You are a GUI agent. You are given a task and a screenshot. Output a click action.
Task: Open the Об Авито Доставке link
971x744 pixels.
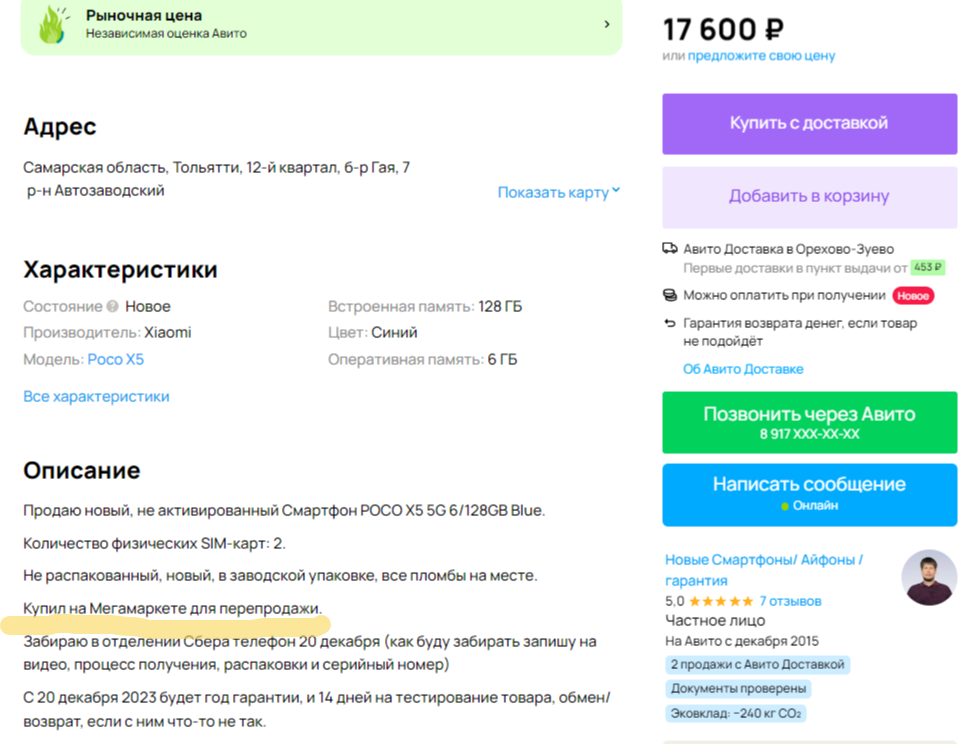[x=743, y=369]
